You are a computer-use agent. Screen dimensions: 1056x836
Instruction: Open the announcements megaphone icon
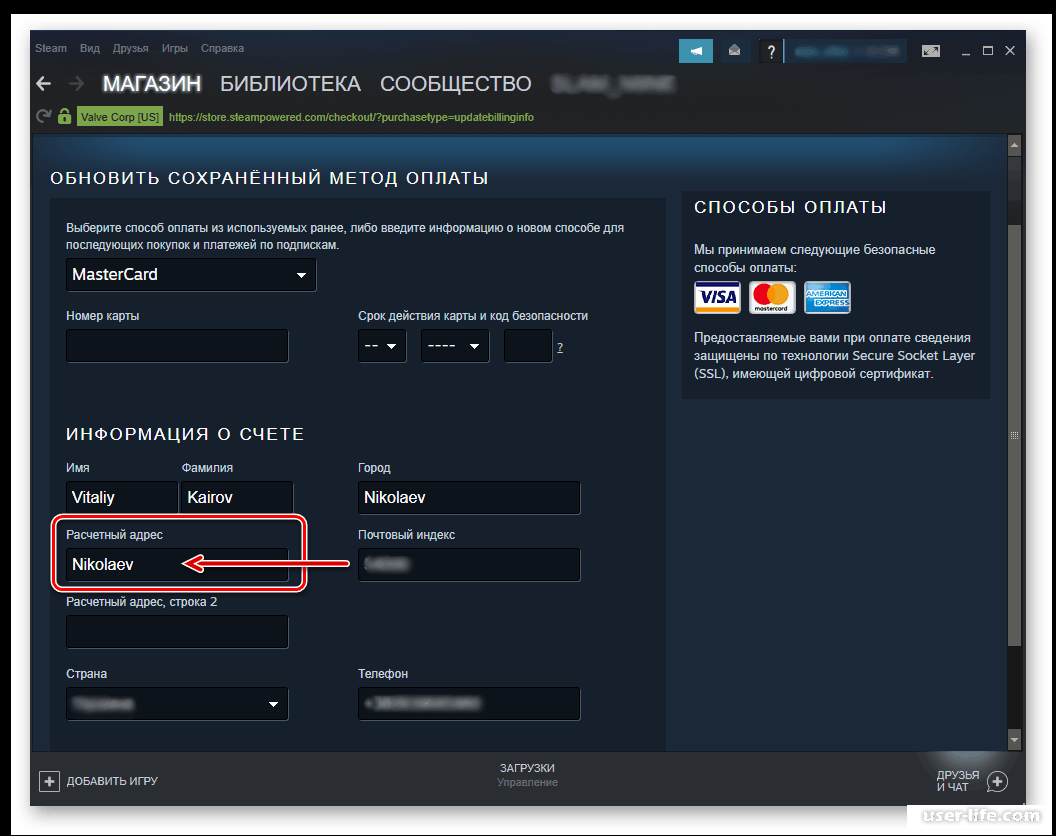[x=696, y=51]
